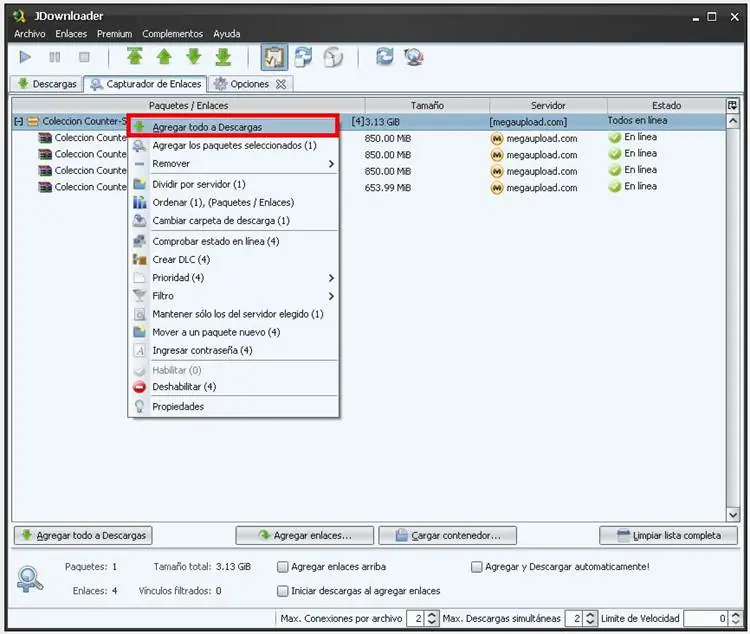Enable Agregar enlaces arriba checkbox
750x634 pixels.
[283, 567]
